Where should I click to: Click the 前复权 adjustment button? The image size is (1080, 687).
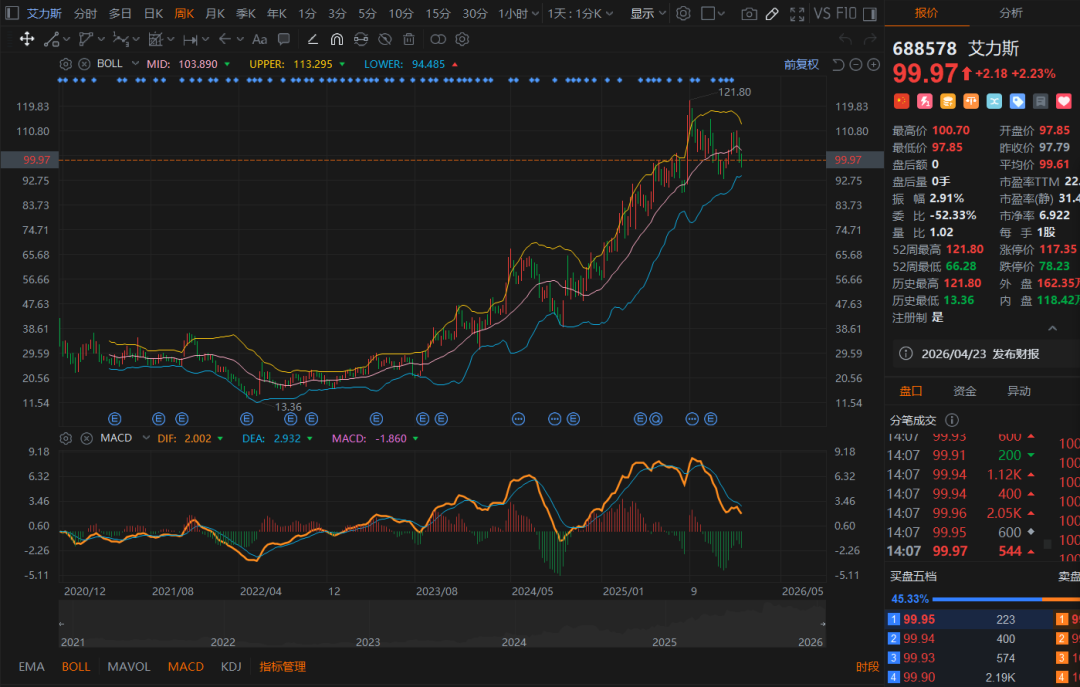(x=801, y=64)
